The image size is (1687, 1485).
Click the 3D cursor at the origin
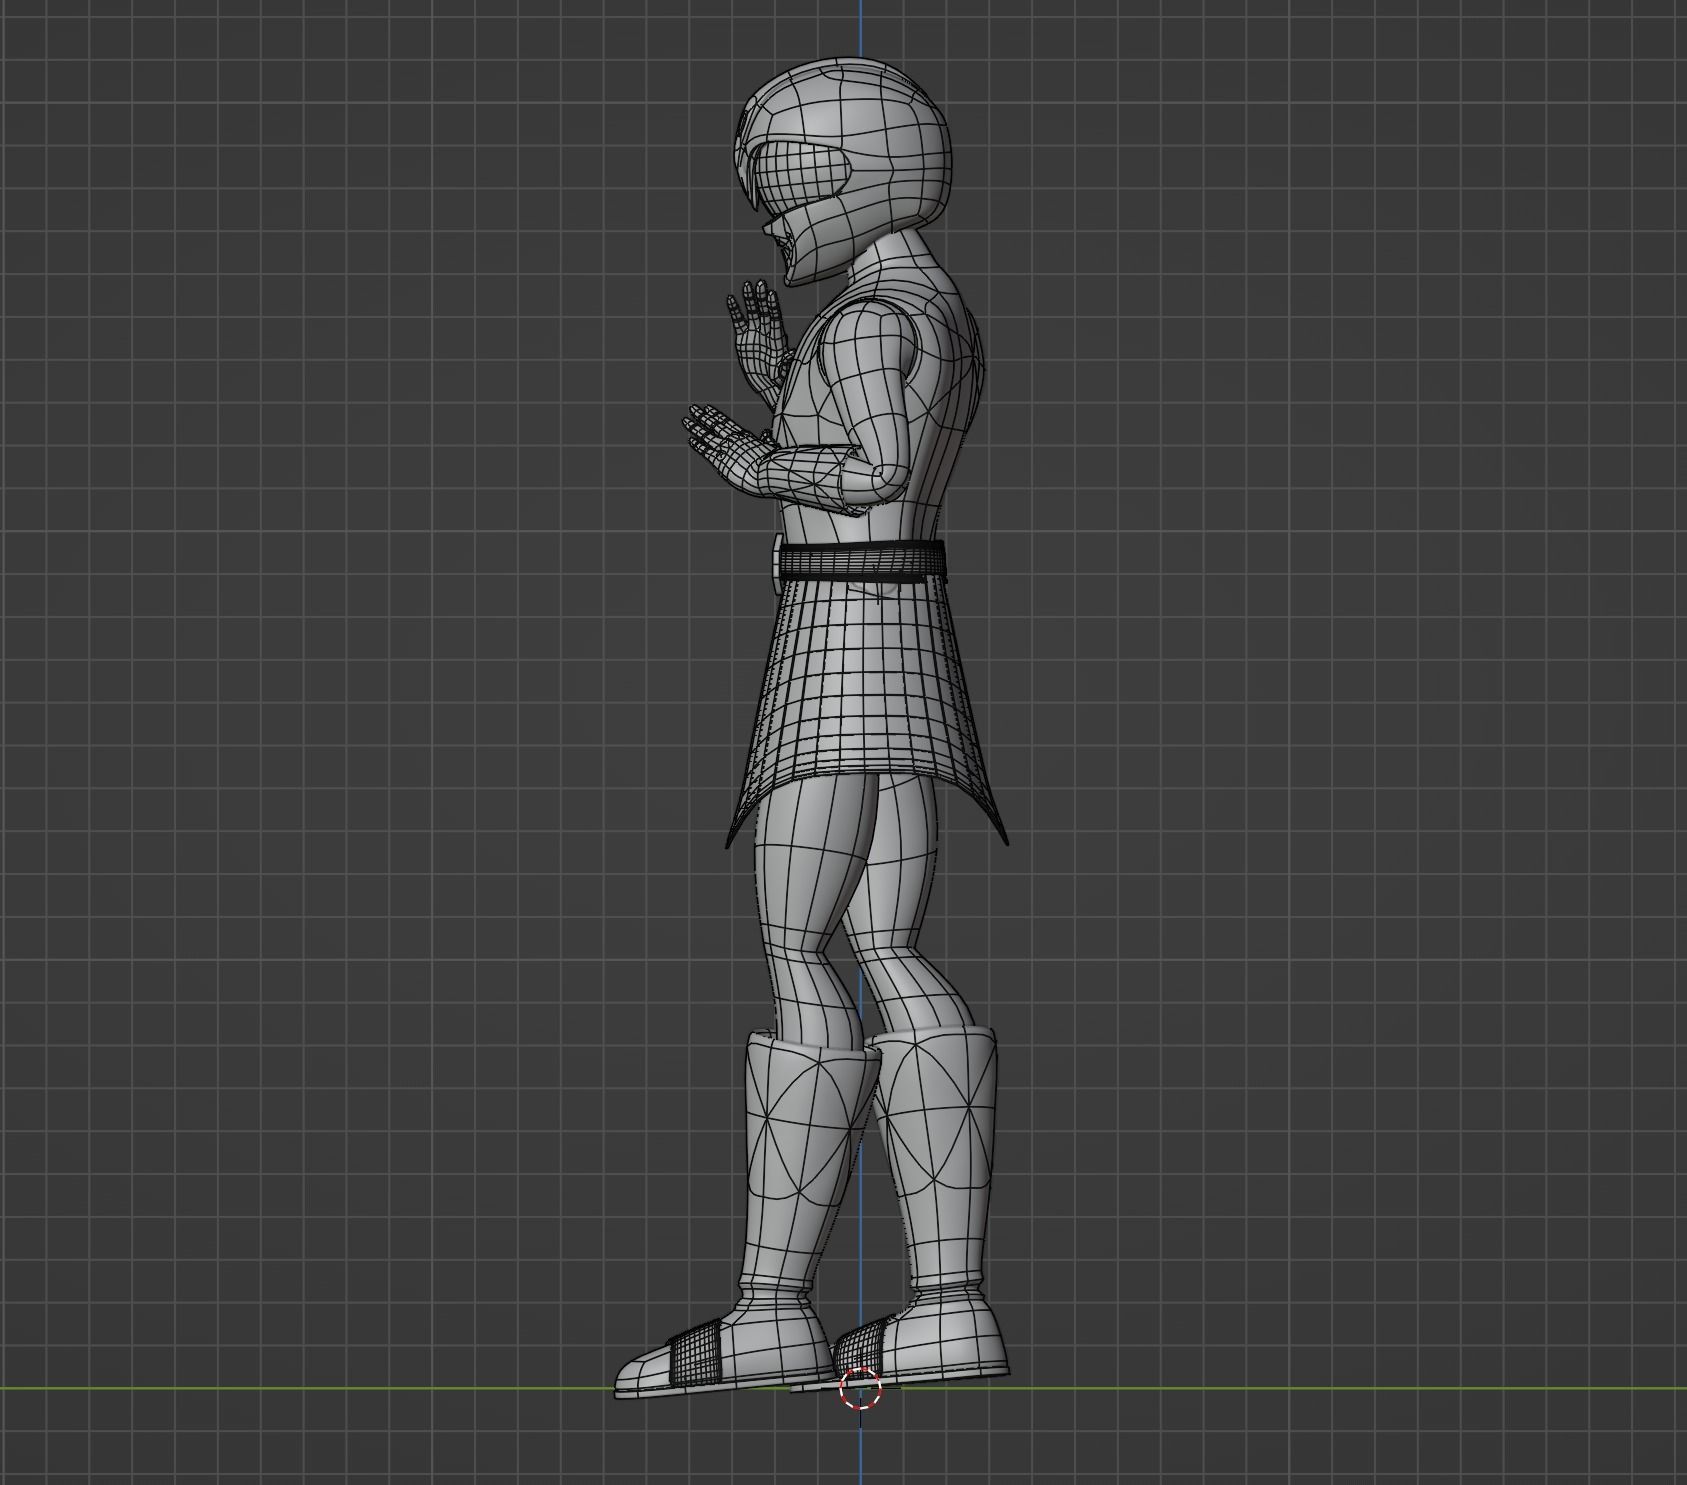pyautogui.click(x=860, y=1388)
